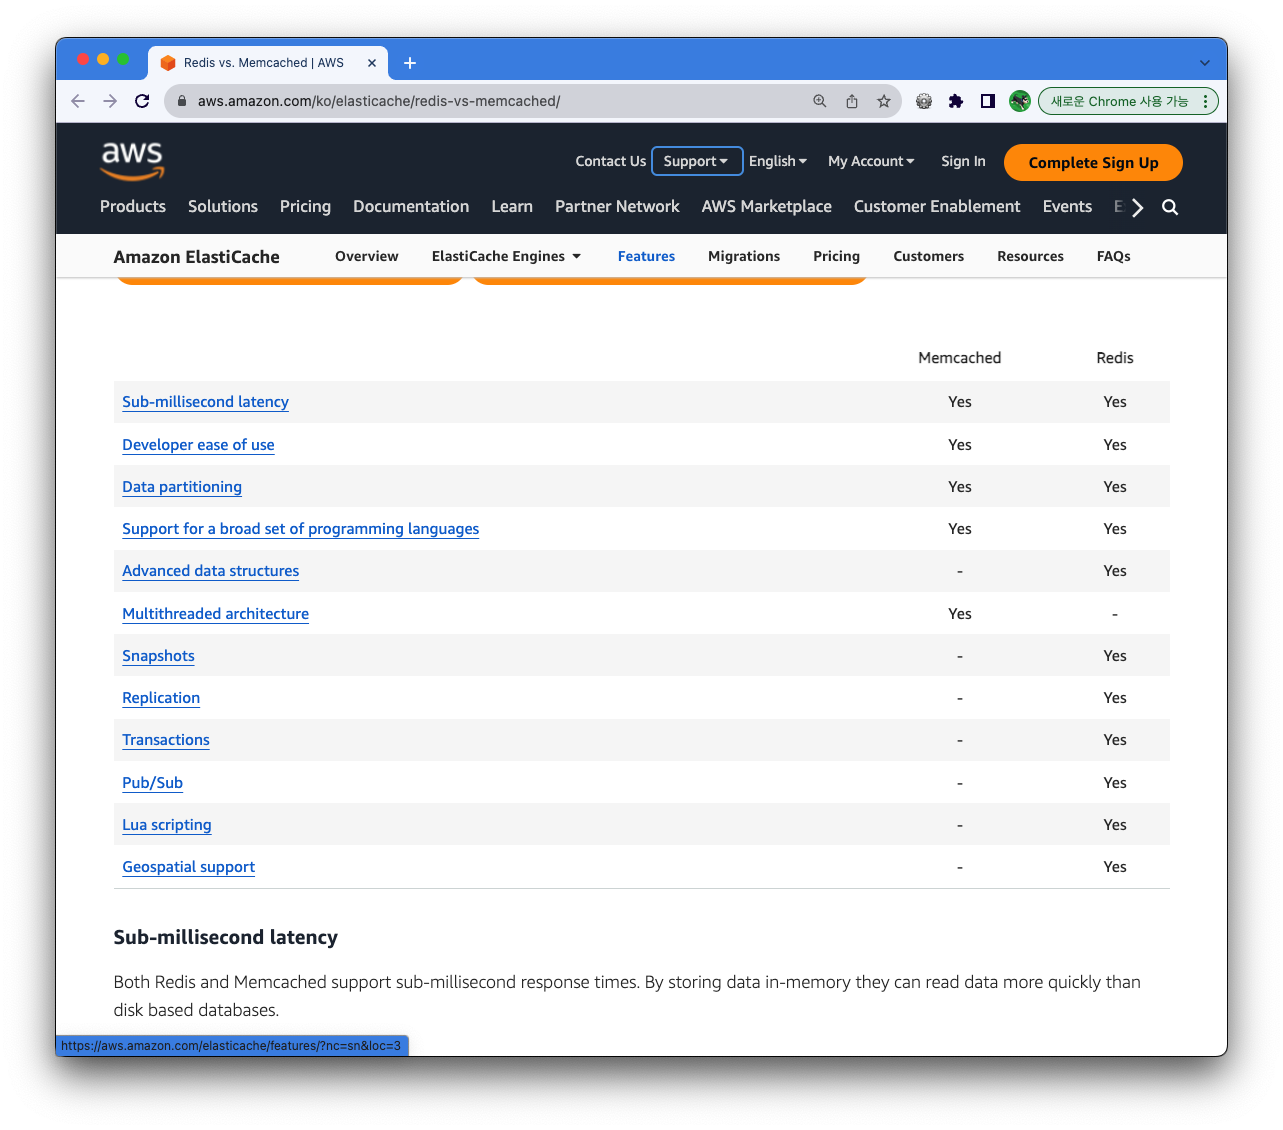This screenshot has height=1130, width=1283.
Task: Reload the page
Action: 142,101
